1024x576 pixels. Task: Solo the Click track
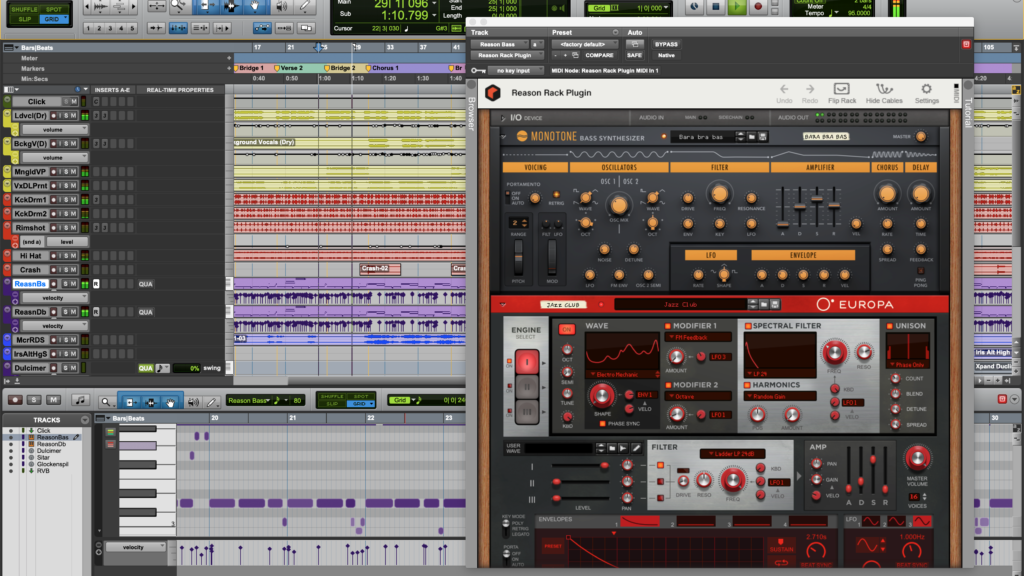click(x=65, y=101)
